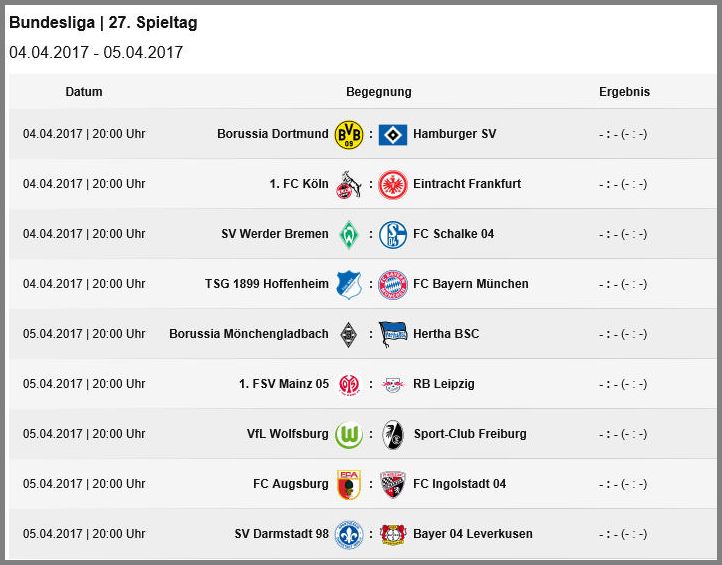The height and width of the screenshot is (565, 722).
Task: Click the Bayer 04 Leverkusen crest
Action: pos(393,534)
